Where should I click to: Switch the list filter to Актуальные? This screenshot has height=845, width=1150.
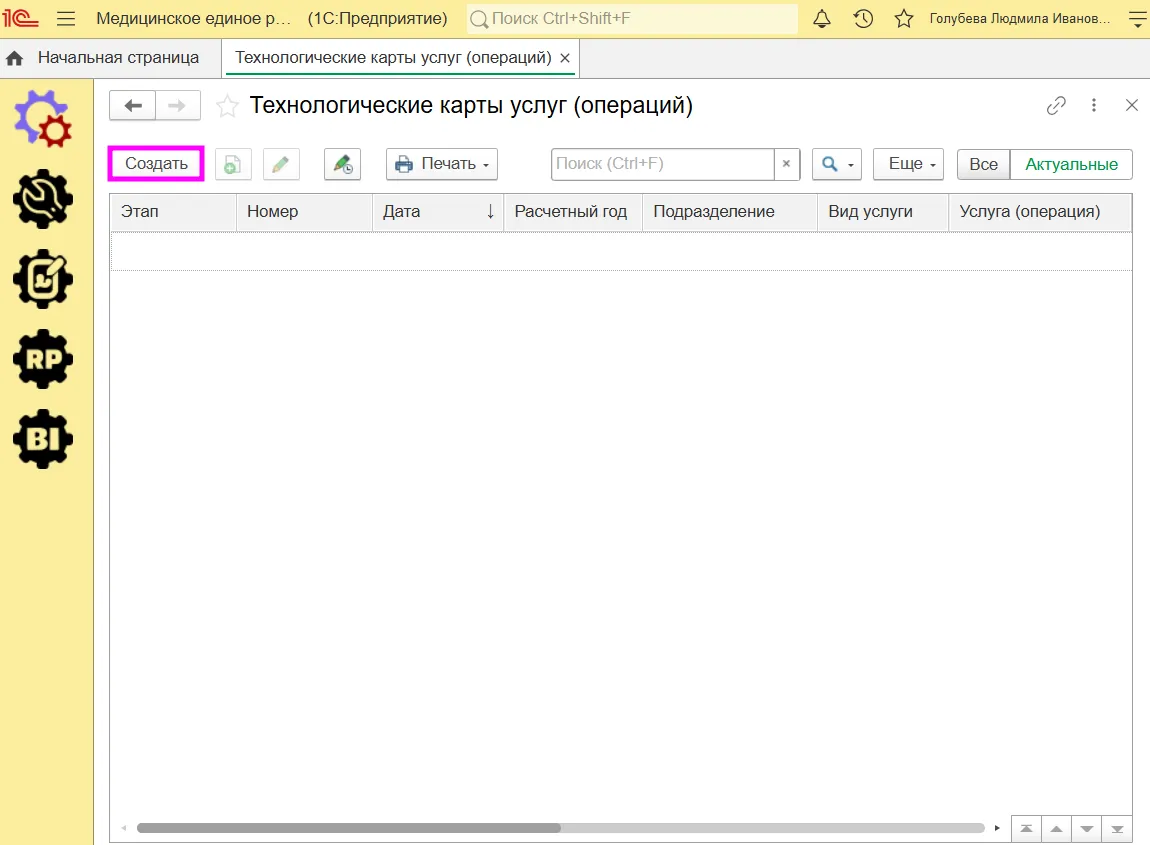[1071, 164]
